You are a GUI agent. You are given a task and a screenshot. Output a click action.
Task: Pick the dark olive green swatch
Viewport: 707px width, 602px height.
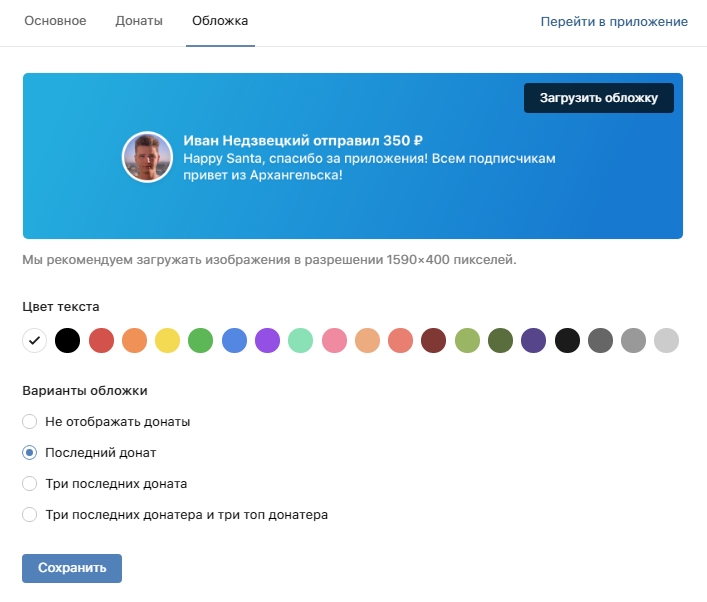point(500,340)
